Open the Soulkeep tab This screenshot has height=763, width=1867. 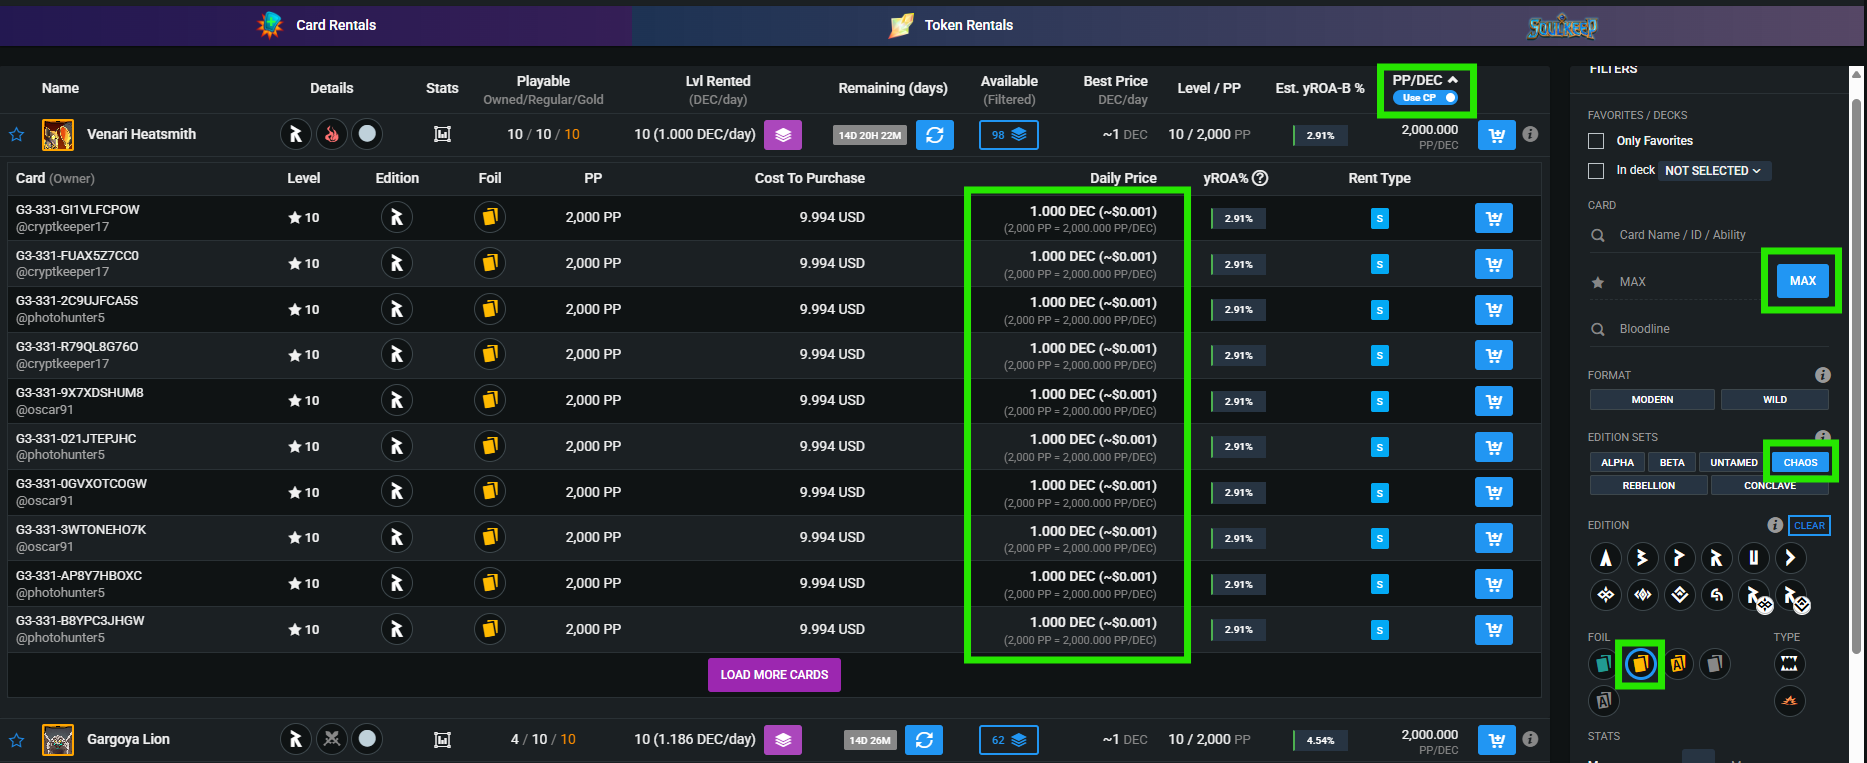click(1562, 26)
